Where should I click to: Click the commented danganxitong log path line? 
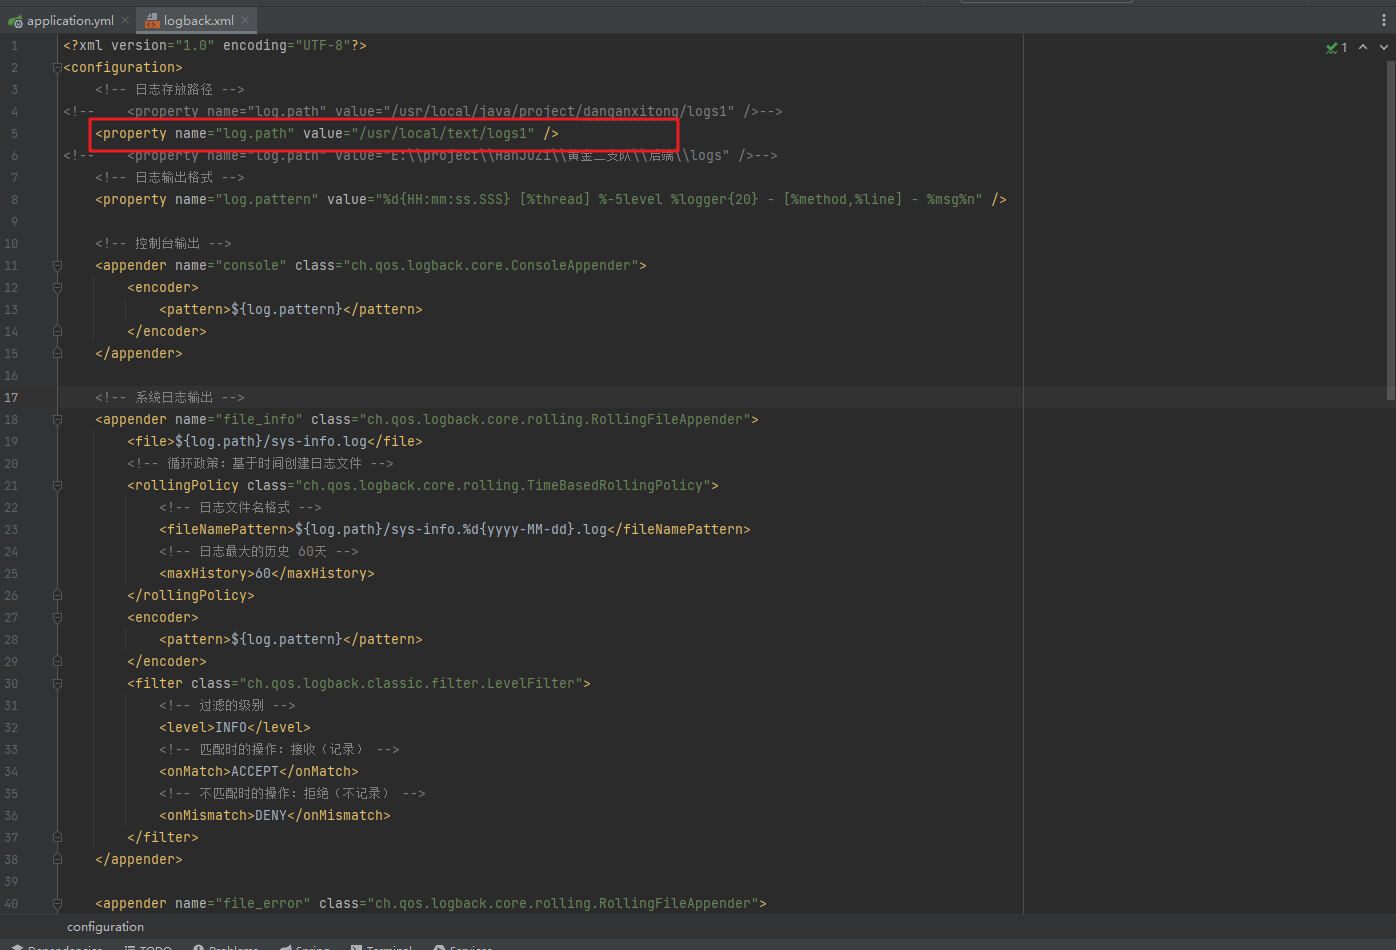pyautogui.click(x=423, y=112)
